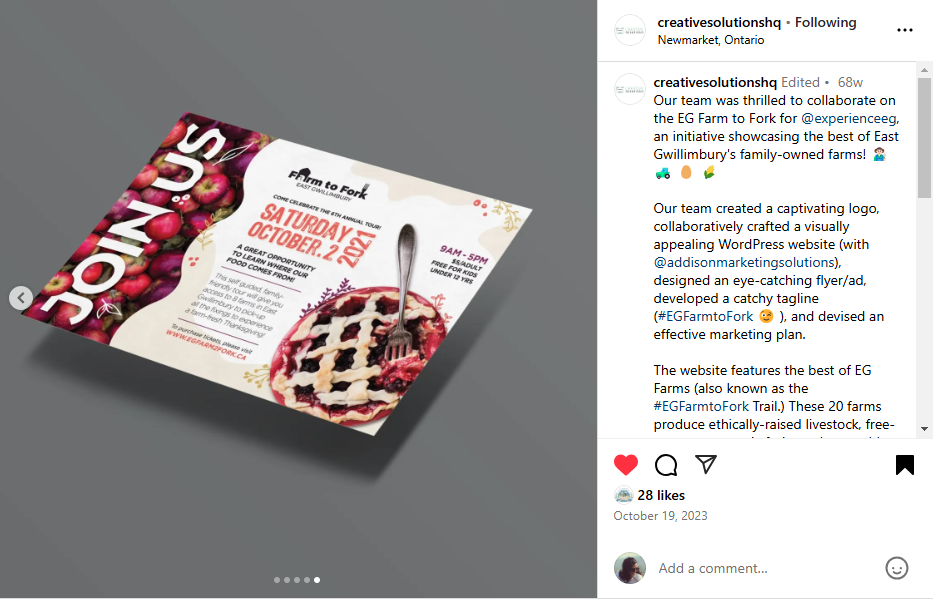Share the post via paper plane icon
Viewport: 933px width, 600px height.
[x=706, y=464]
